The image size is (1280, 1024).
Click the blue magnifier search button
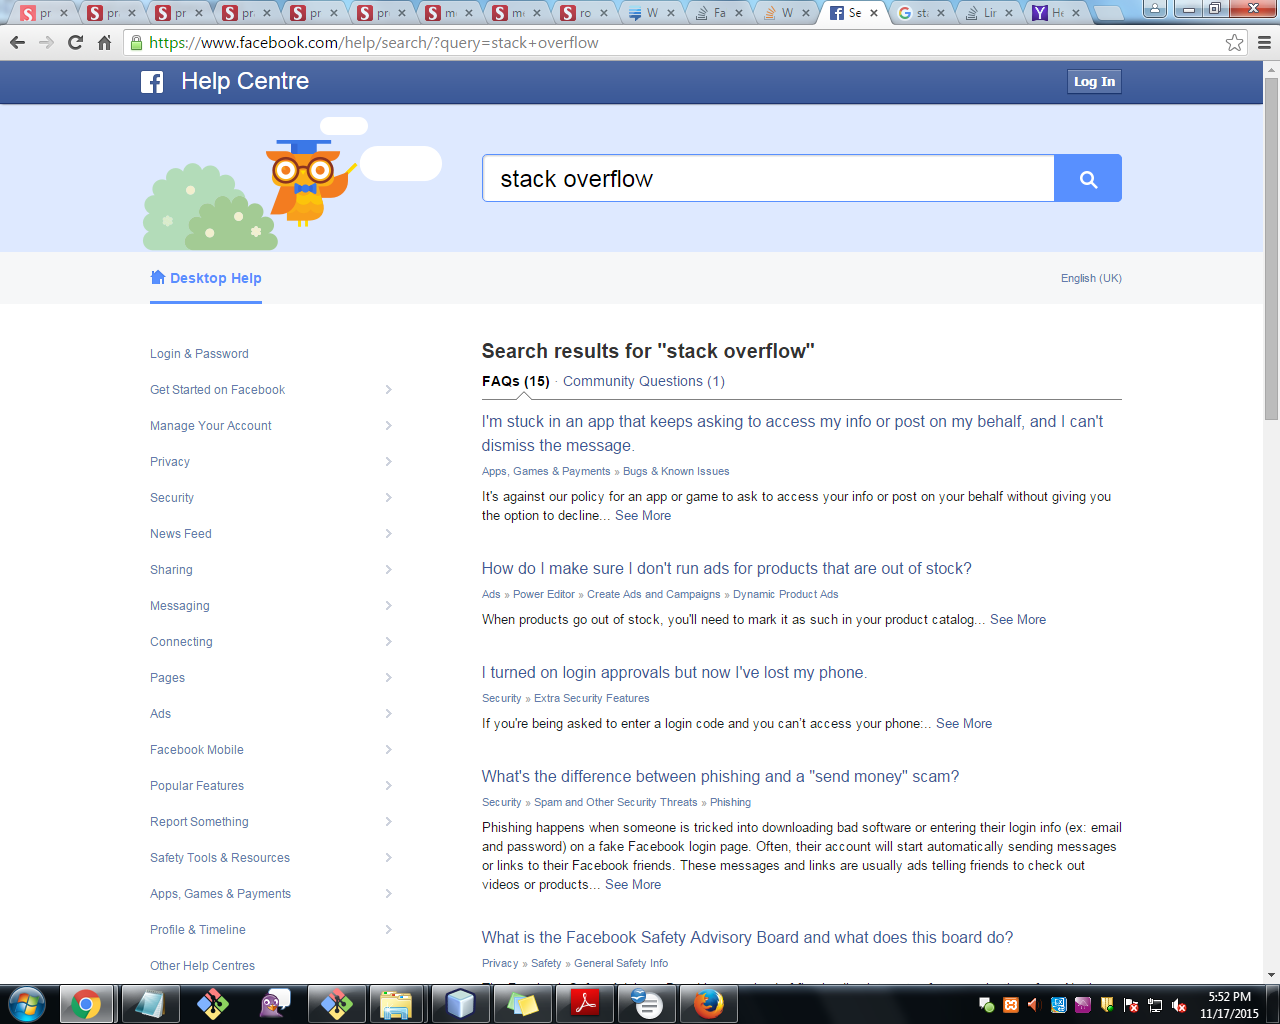[x=1088, y=178]
